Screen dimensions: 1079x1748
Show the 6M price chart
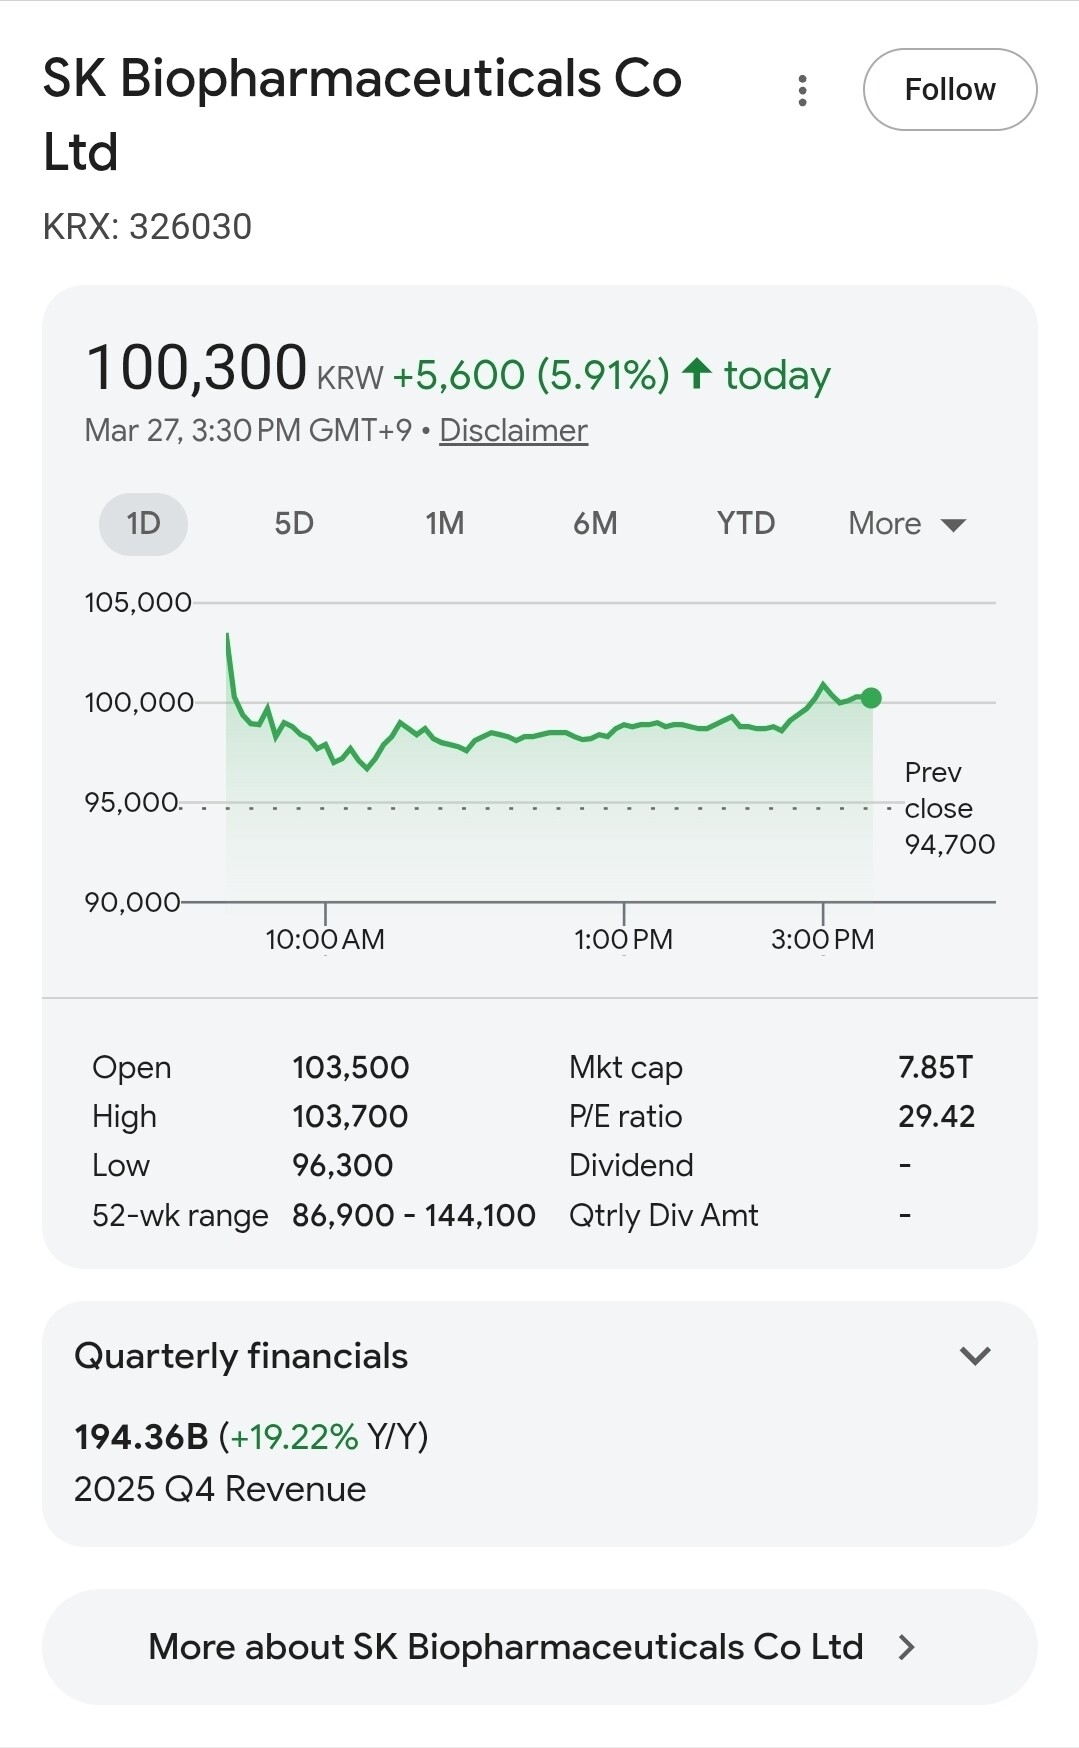pyautogui.click(x=595, y=523)
